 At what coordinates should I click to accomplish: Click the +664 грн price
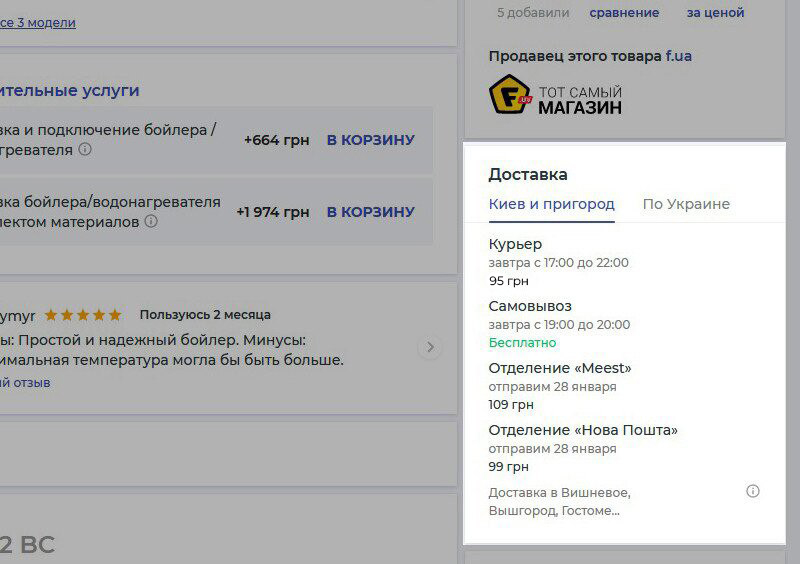[277, 140]
